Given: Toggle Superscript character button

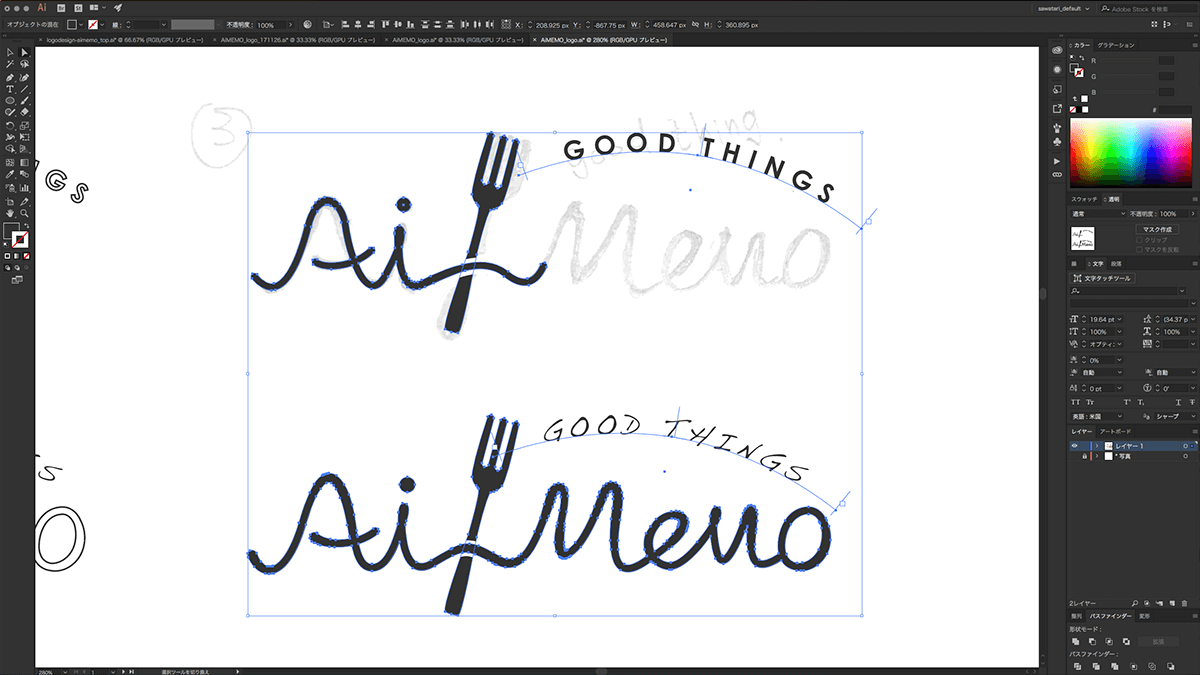Looking at the screenshot, I should point(1128,401).
